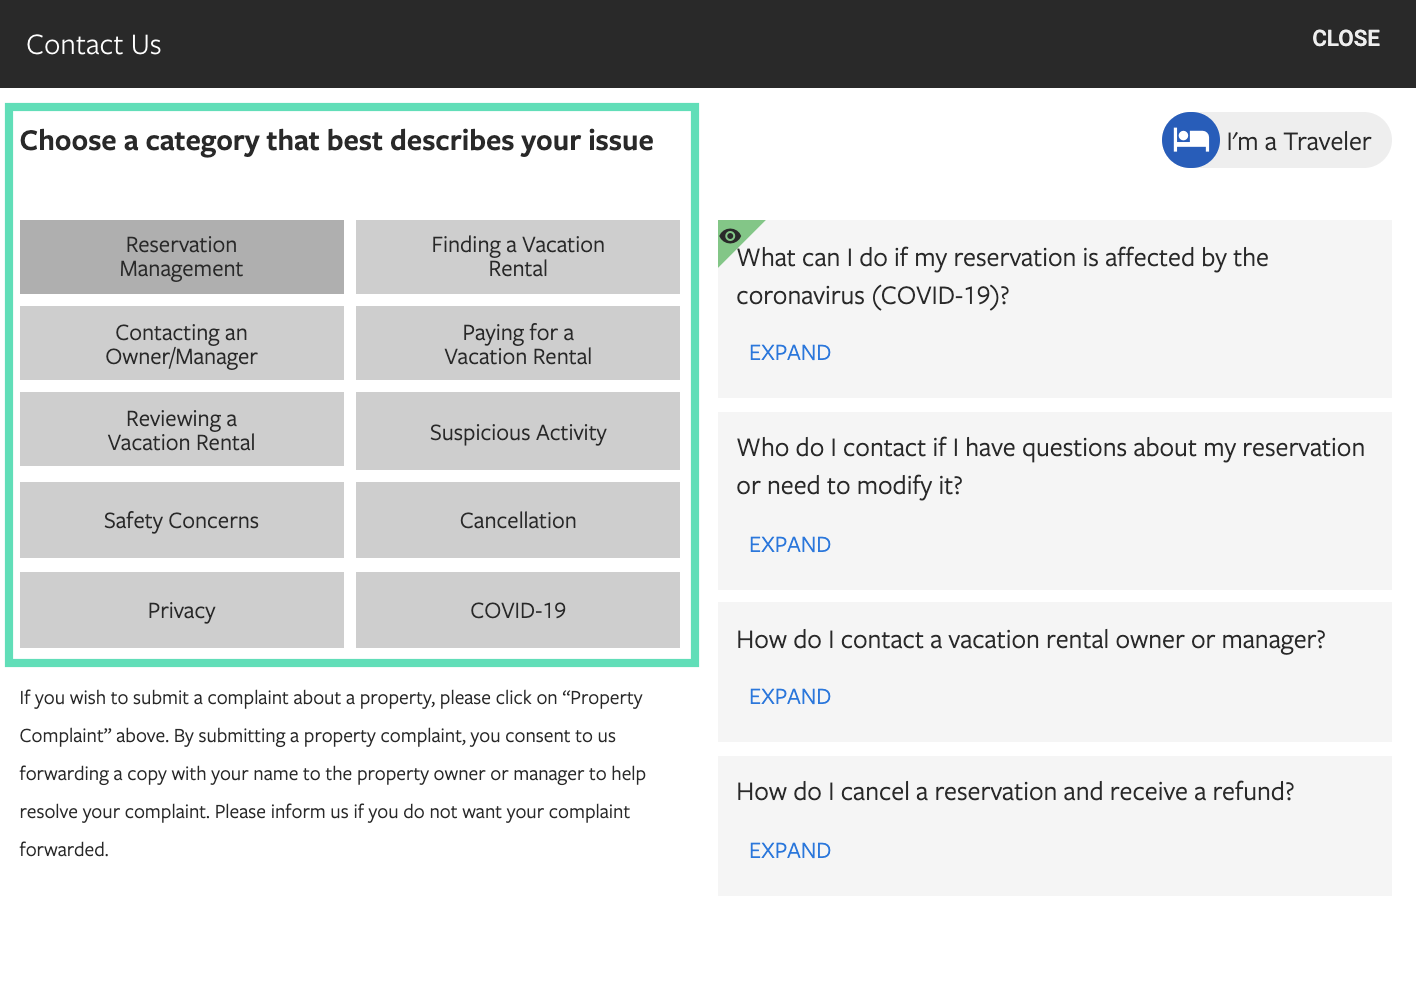The image size is (1416, 988).
Task: Expand how to contact owner or manager
Action: (x=790, y=696)
